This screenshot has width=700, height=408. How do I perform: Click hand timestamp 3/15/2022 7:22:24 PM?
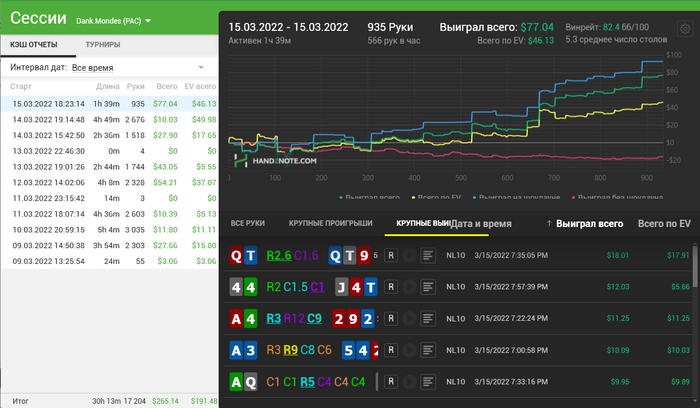click(x=511, y=319)
